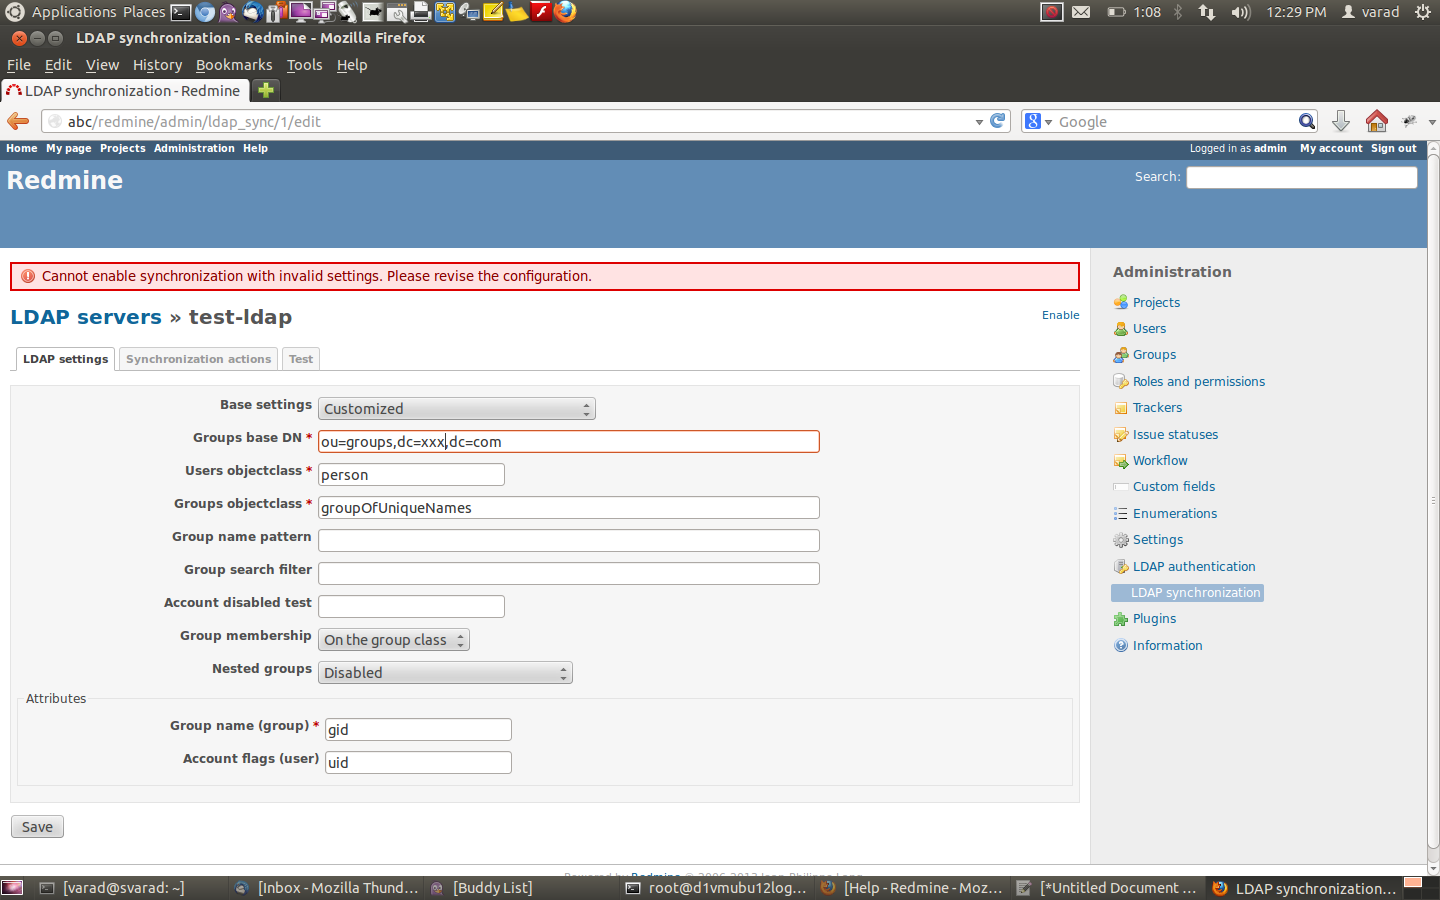The image size is (1440, 900).
Task: Open Administration in Redmine top menu
Action: pyautogui.click(x=194, y=148)
